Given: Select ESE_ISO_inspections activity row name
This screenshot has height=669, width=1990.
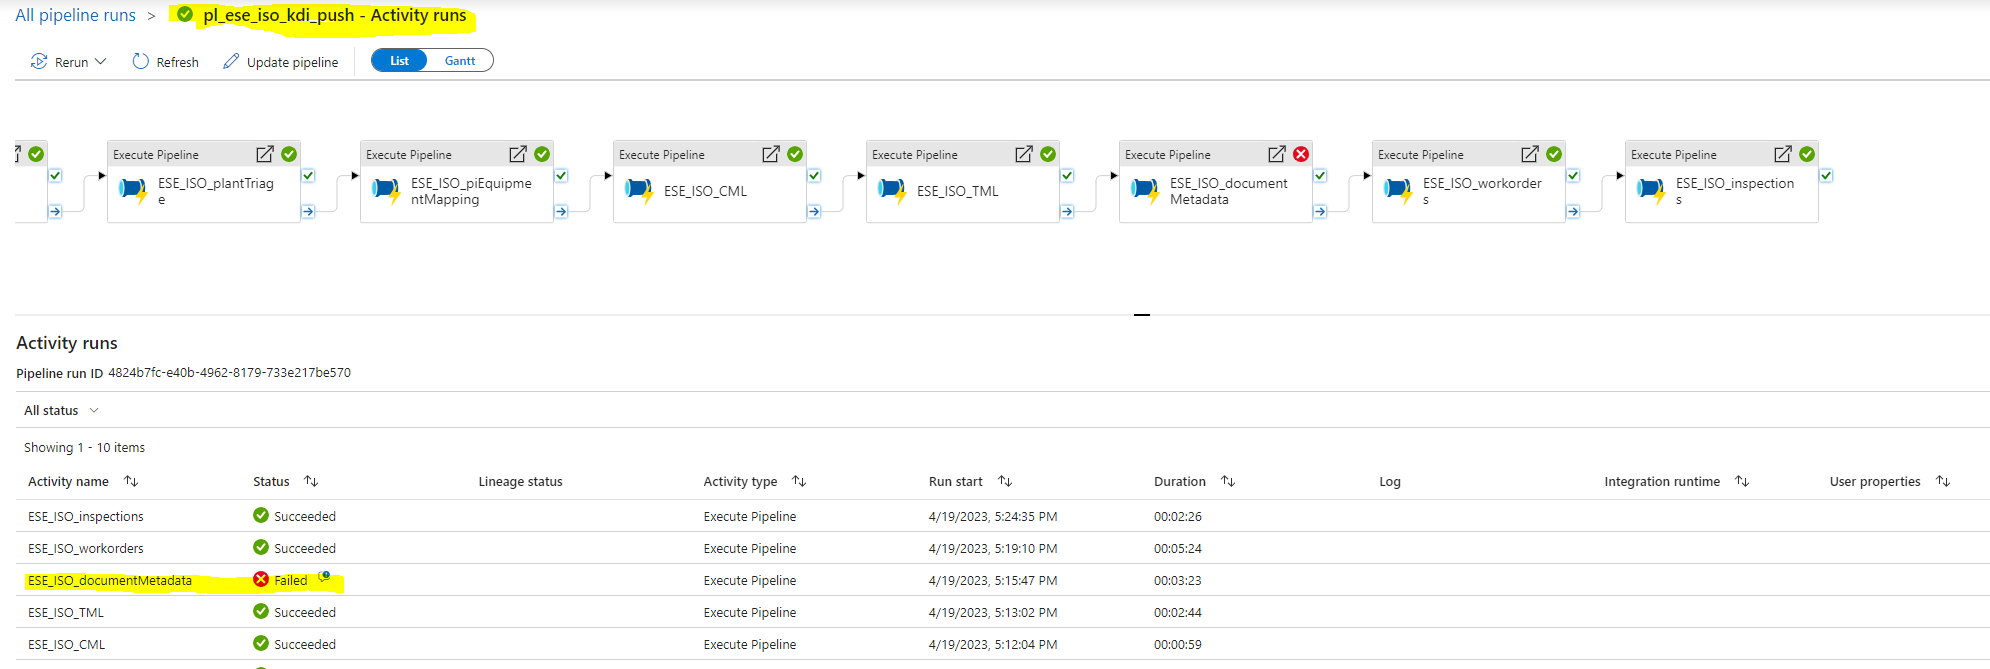Looking at the screenshot, I should click(86, 517).
